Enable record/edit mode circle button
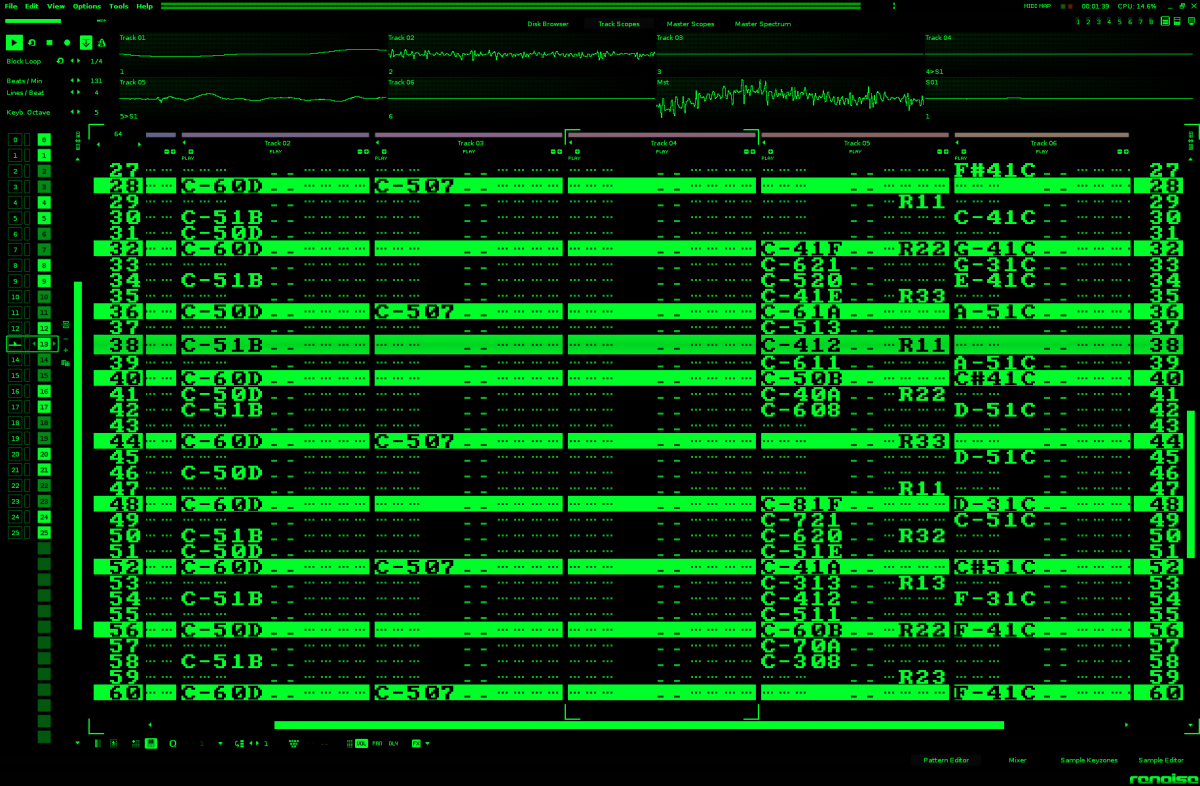 67,43
